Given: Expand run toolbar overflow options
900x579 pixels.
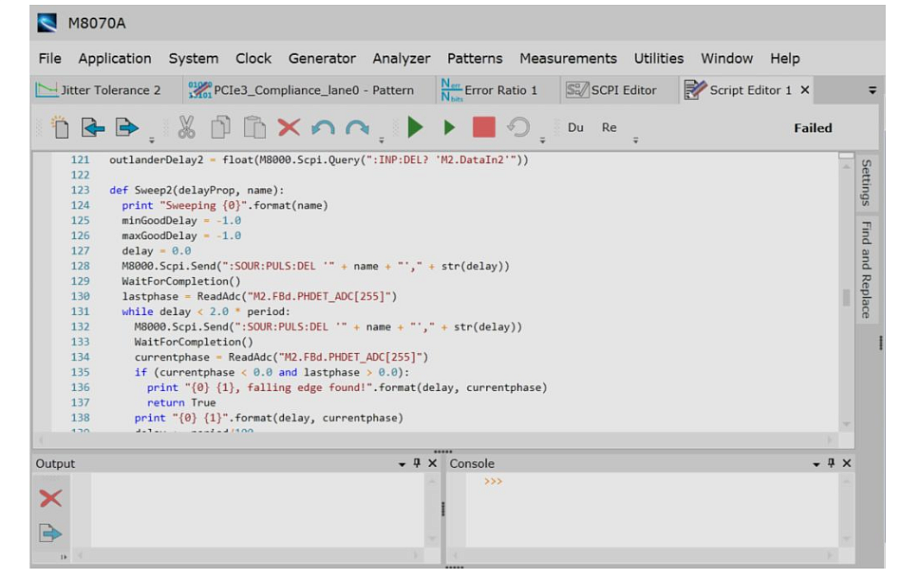Looking at the screenshot, I should point(542,139).
